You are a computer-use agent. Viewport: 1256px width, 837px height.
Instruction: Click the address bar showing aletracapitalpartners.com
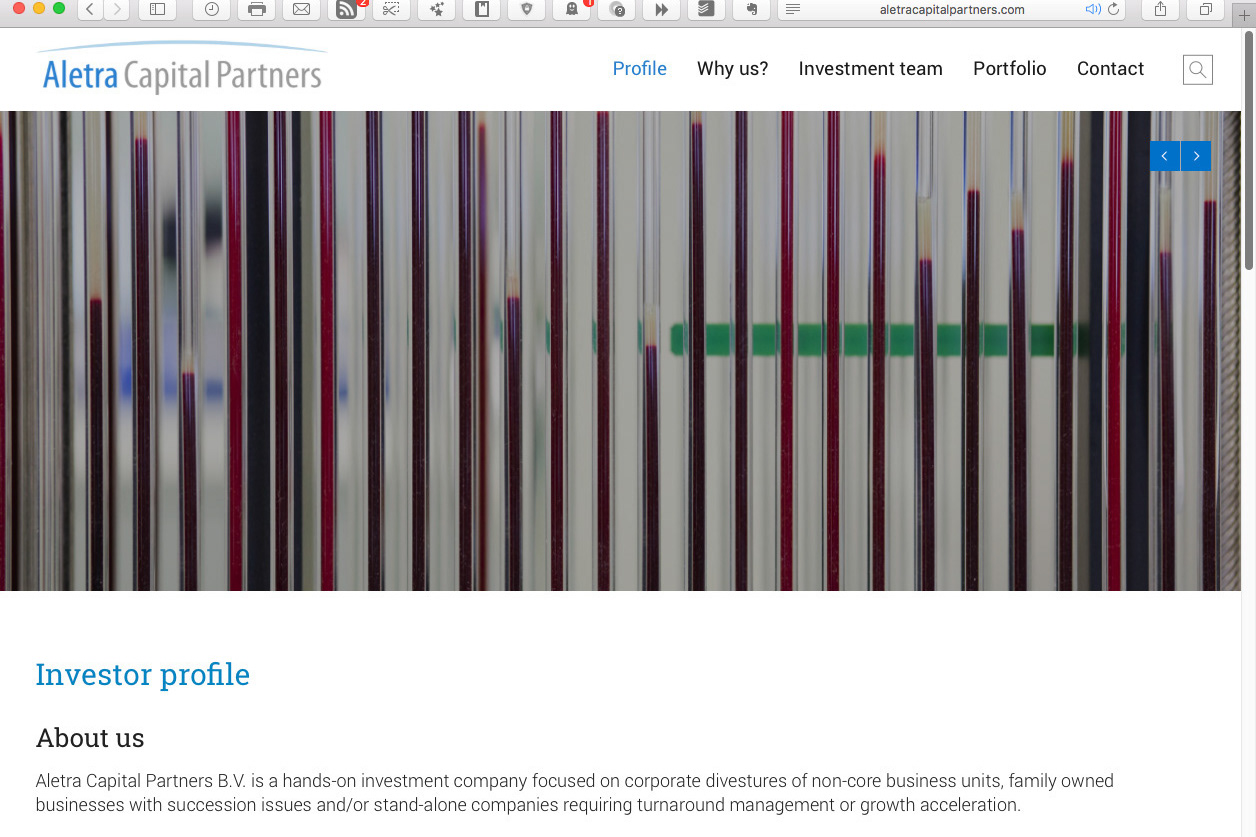pos(952,10)
